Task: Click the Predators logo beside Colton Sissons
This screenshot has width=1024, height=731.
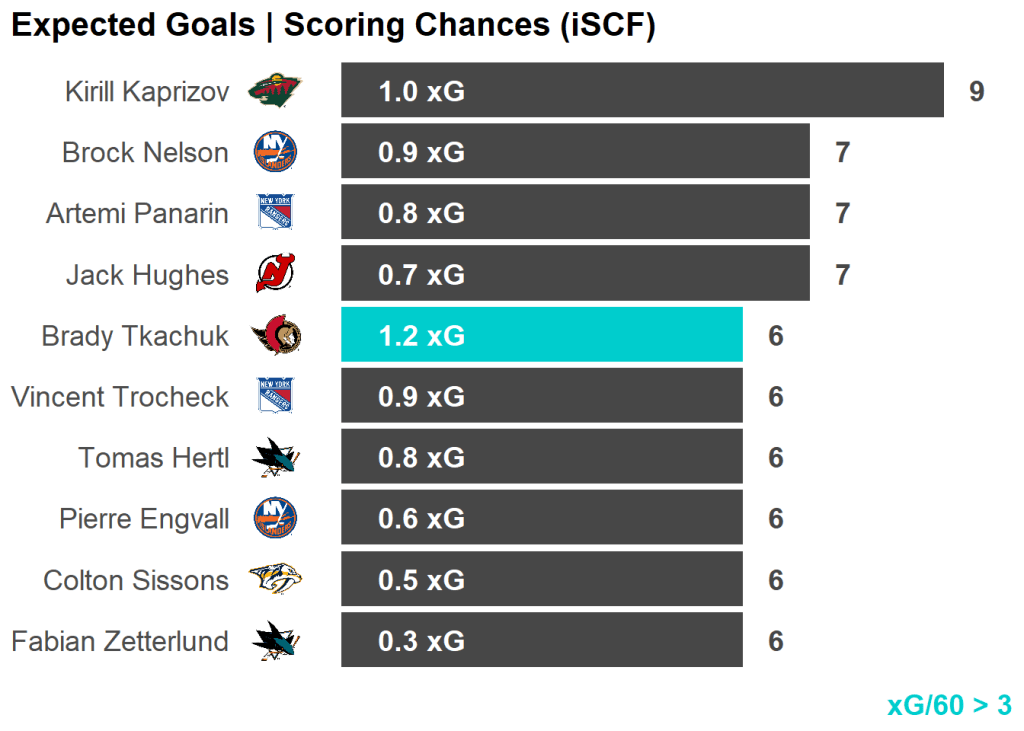Action: (275, 580)
